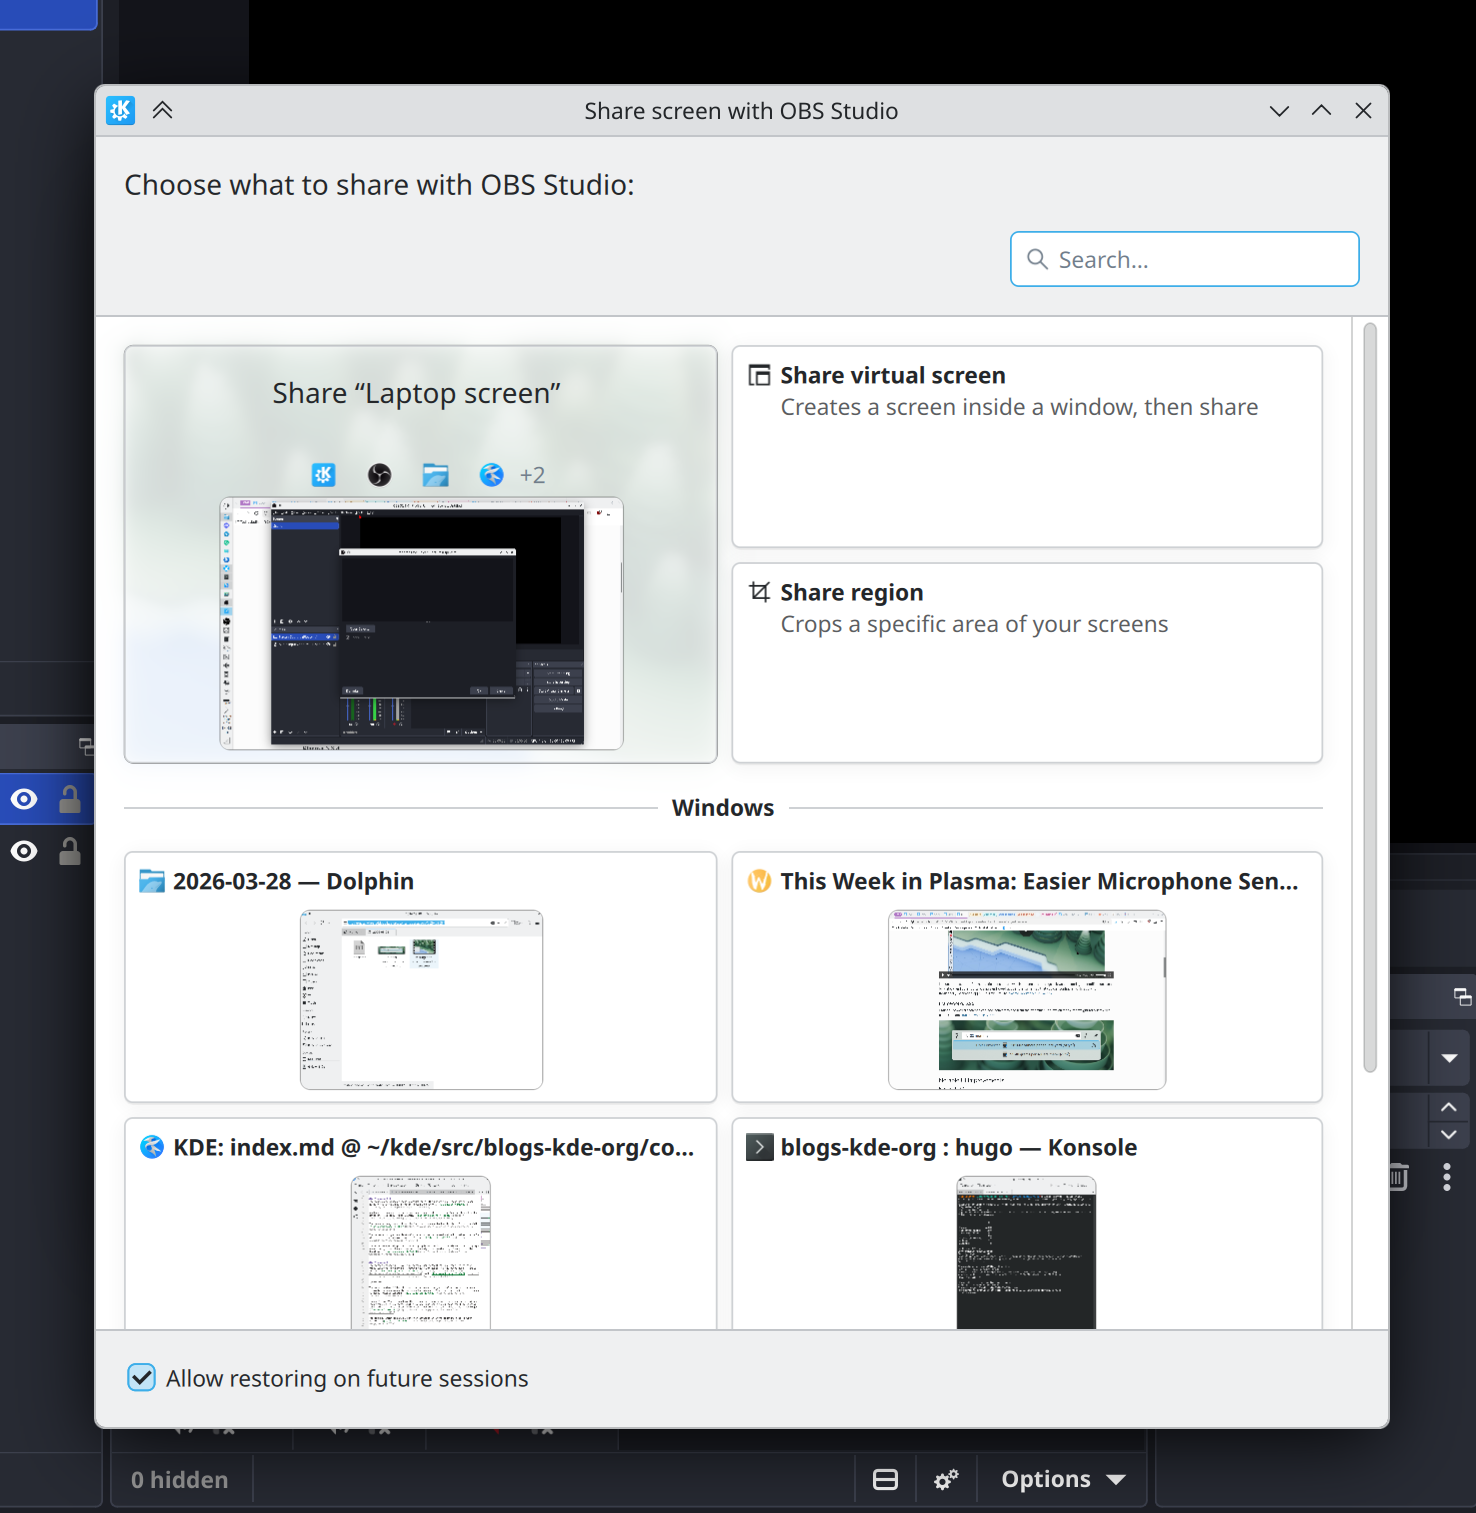Select the Dolphin window to share

[420, 976]
